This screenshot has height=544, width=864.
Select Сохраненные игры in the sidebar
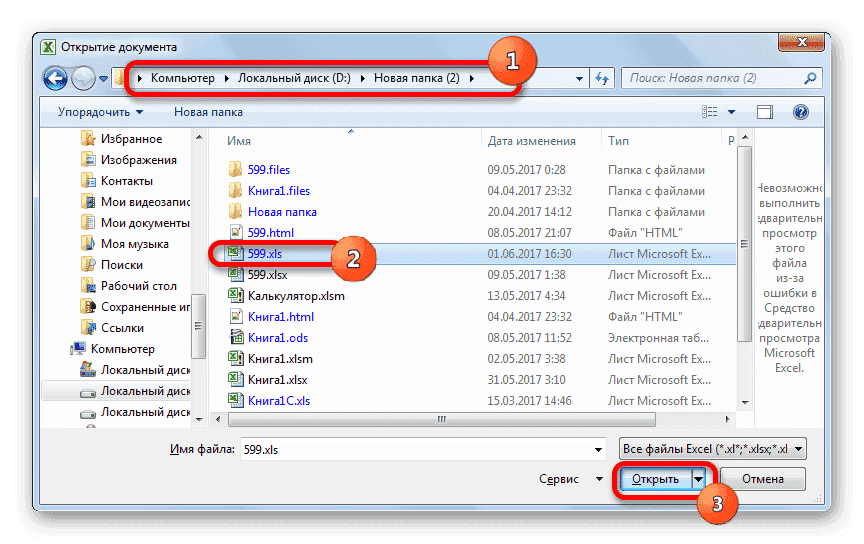coord(145,306)
